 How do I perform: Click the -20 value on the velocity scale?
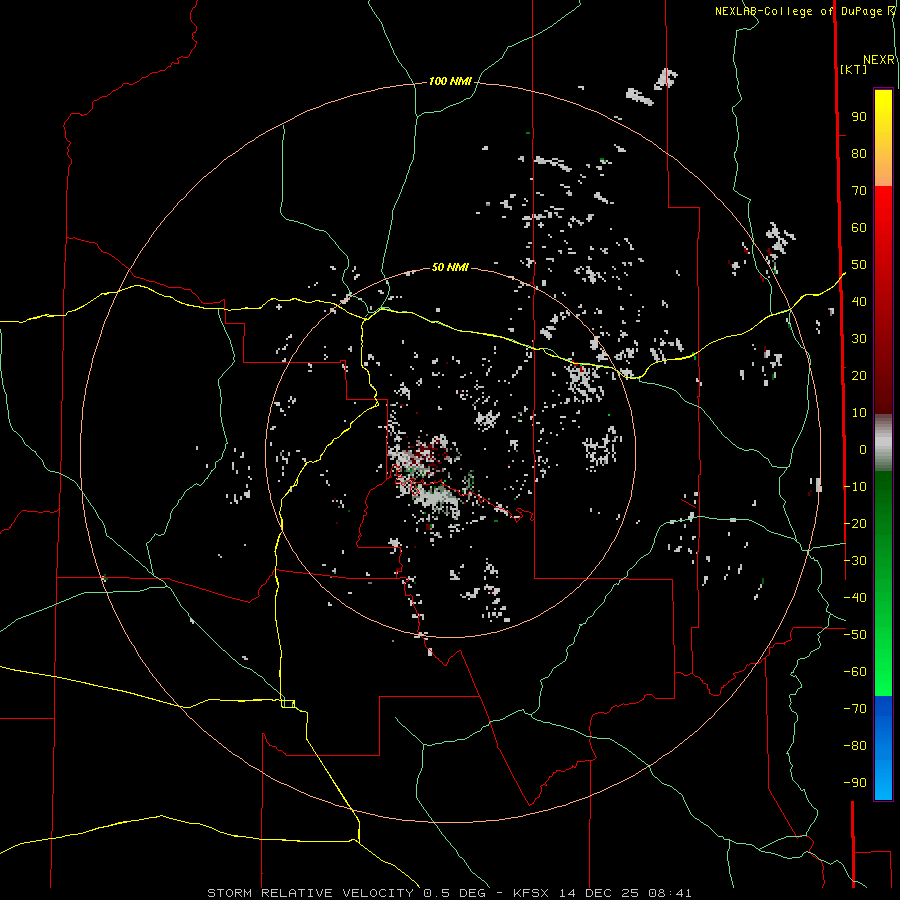[855, 523]
